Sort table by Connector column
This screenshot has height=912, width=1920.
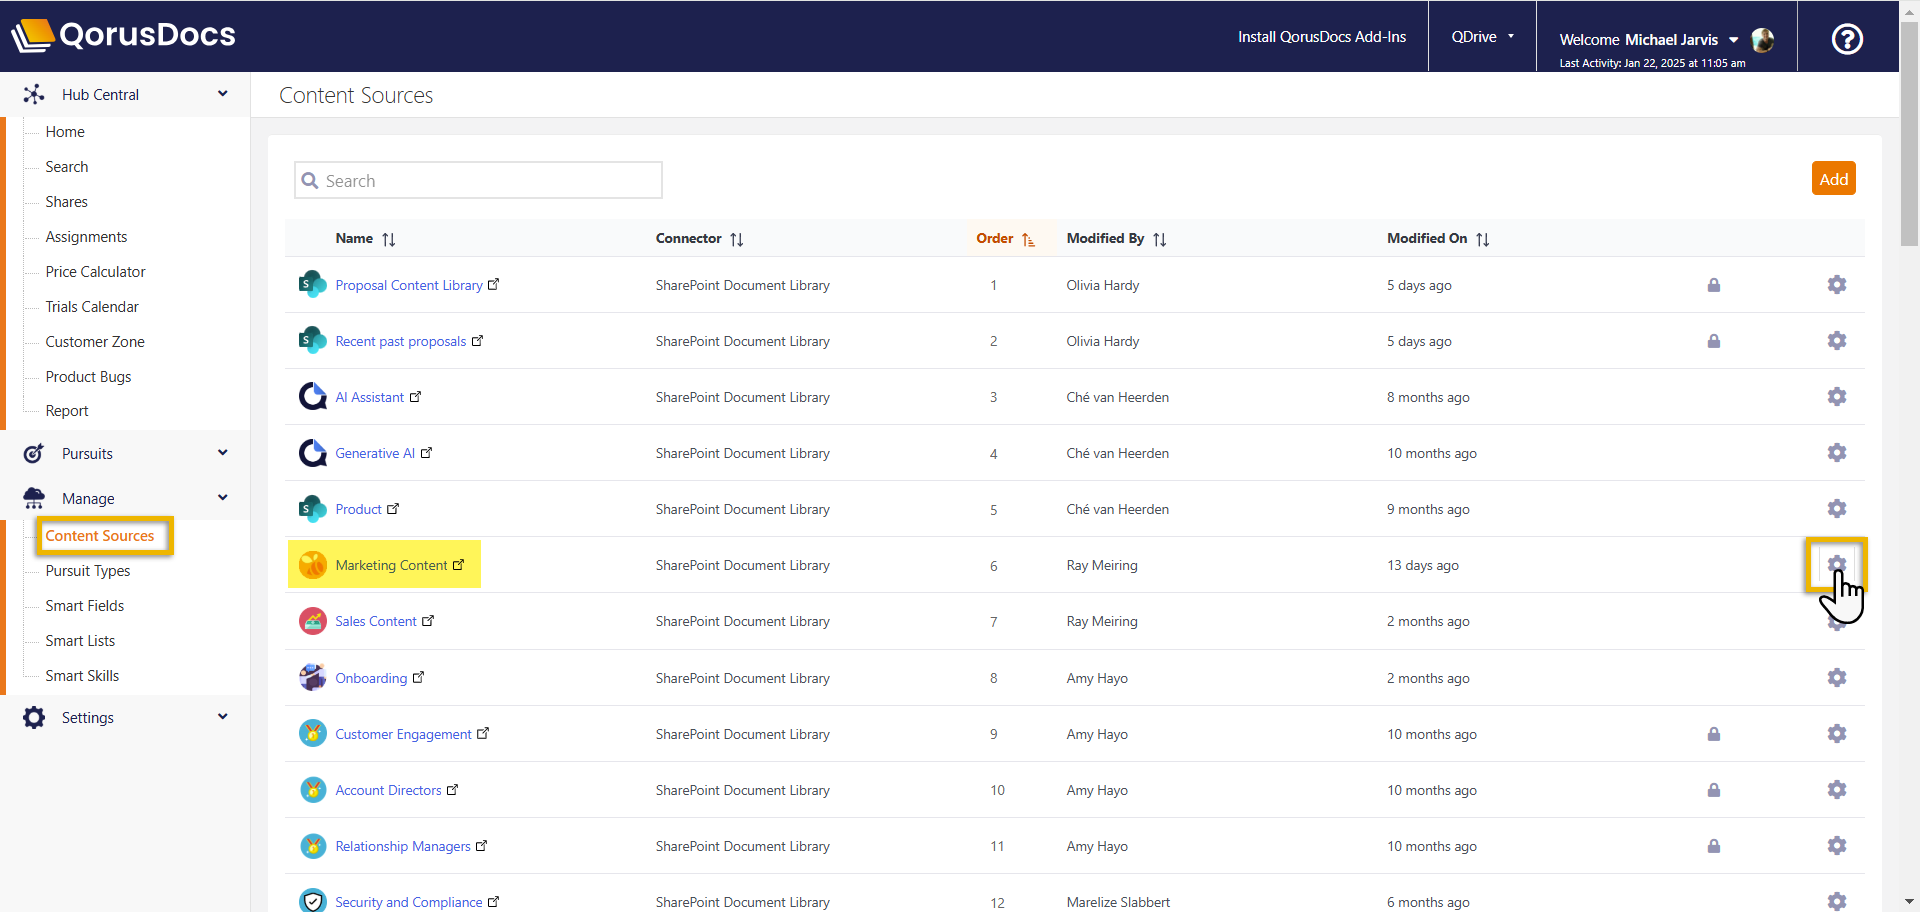click(699, 238)
